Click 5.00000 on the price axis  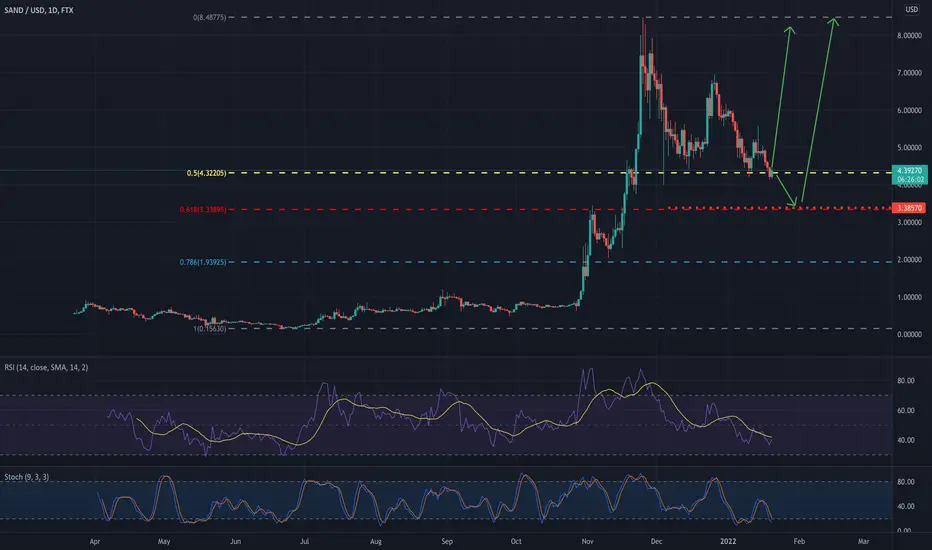tap(909, 147)
